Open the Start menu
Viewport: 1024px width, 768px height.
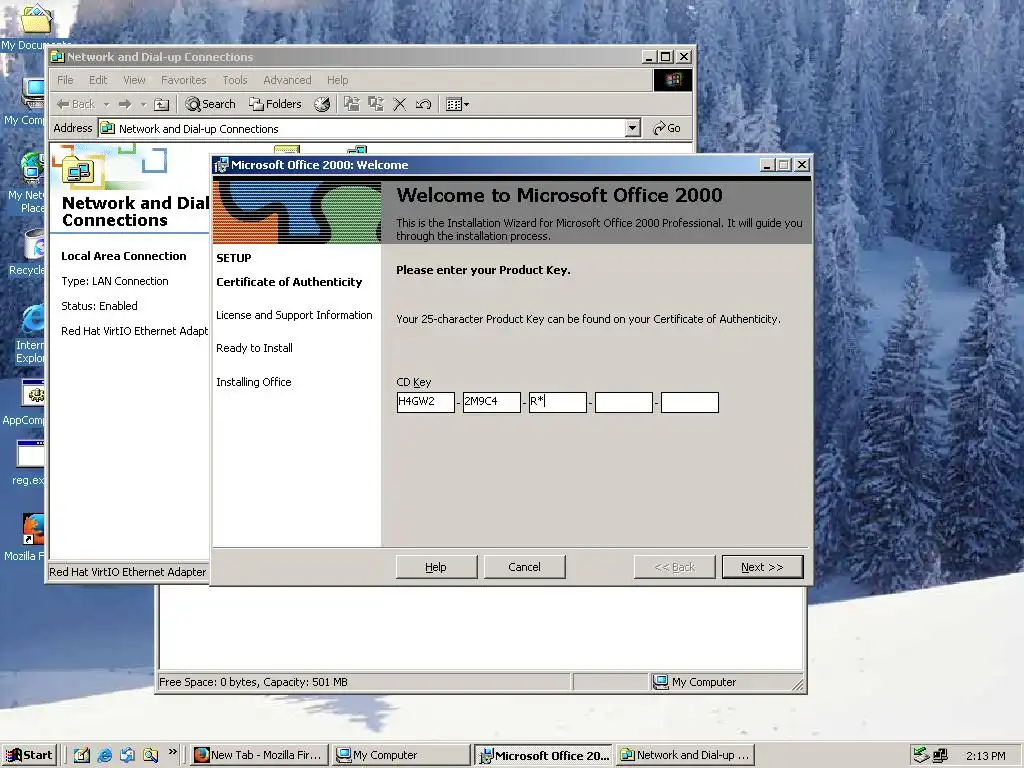(29, 755)
